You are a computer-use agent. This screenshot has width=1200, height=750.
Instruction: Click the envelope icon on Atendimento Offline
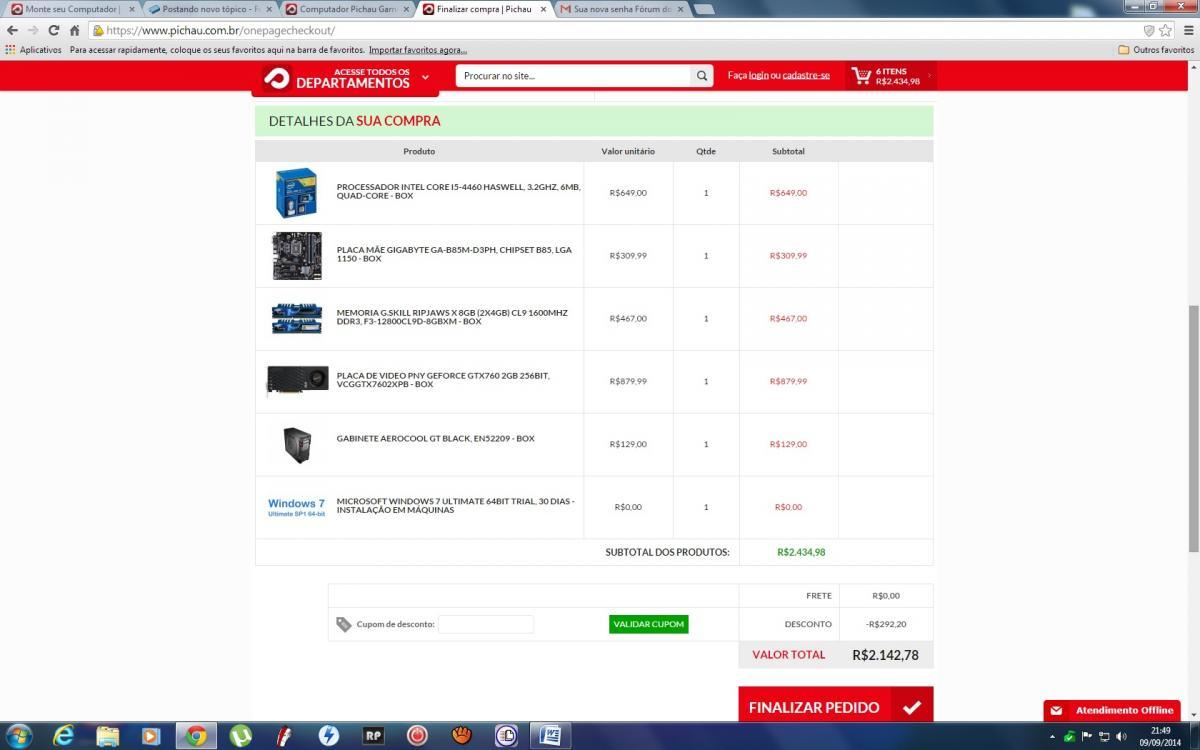1056,710
